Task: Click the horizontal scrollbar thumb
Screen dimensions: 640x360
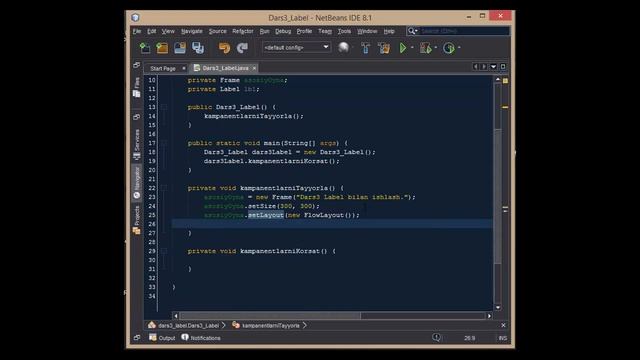Action: [x=270, y=316]
